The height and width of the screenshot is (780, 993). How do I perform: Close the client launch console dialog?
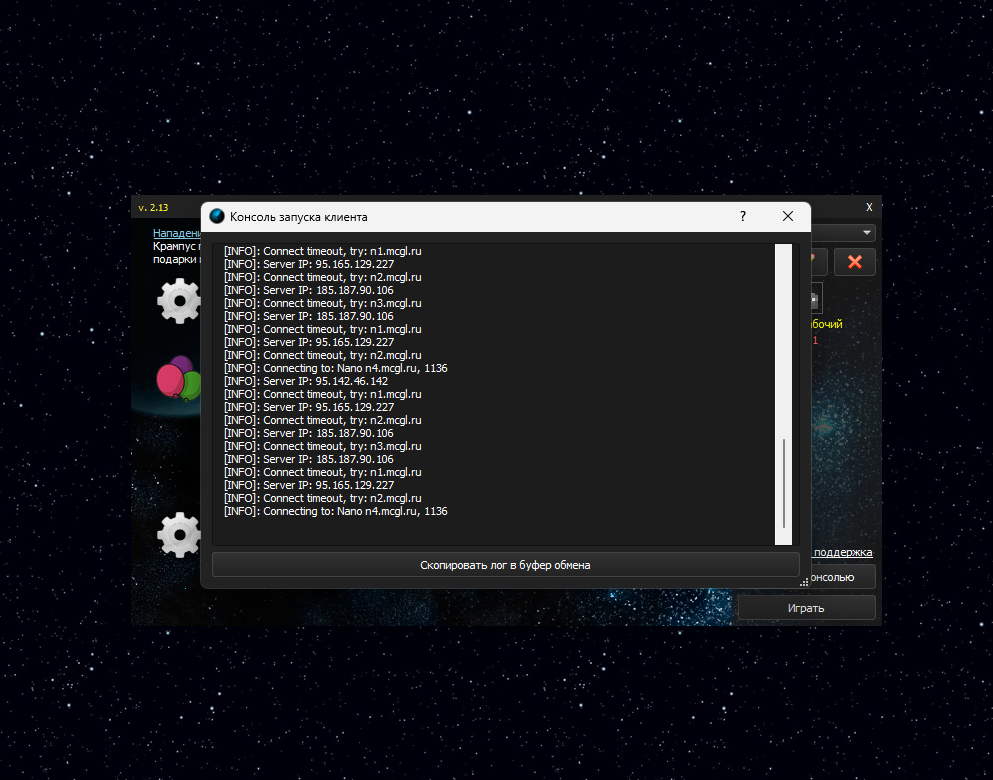pos(788,216)
